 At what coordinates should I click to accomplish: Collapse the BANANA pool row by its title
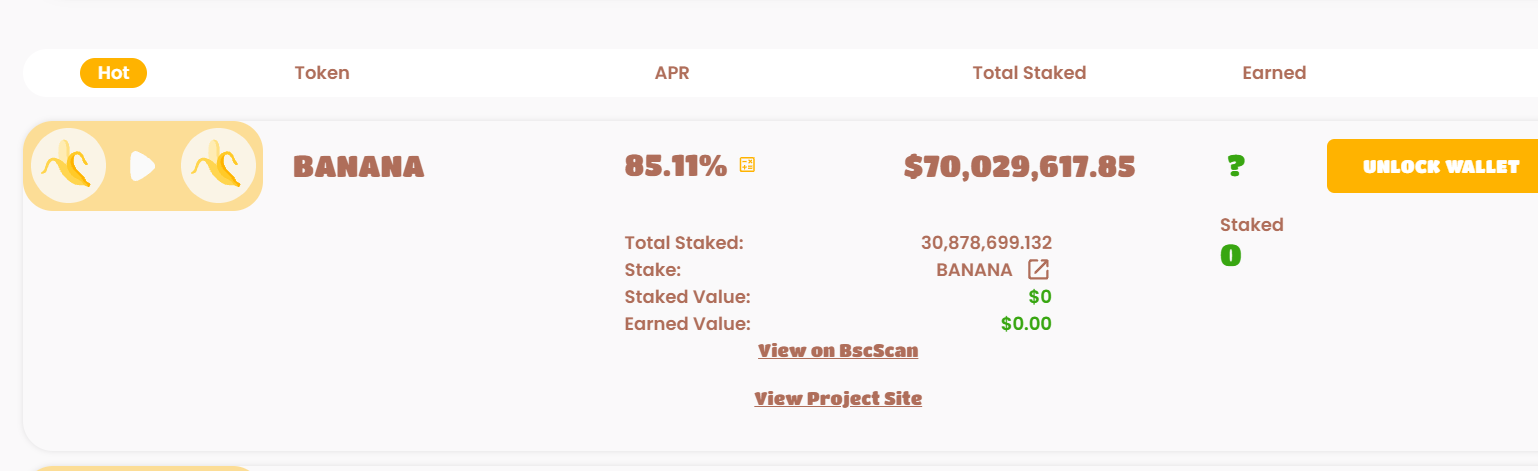pos(359,167)
